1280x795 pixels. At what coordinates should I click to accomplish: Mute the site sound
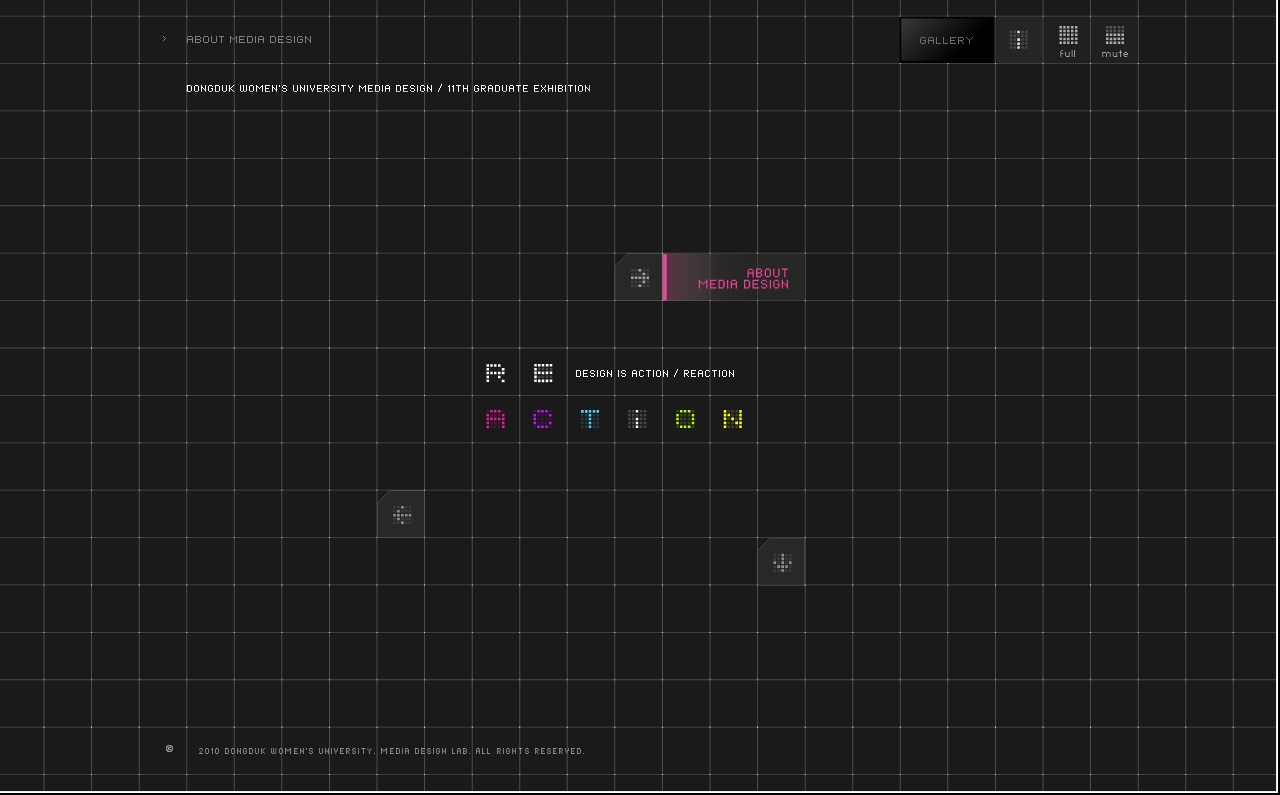pyautogui.click(x=1115, y=42)
